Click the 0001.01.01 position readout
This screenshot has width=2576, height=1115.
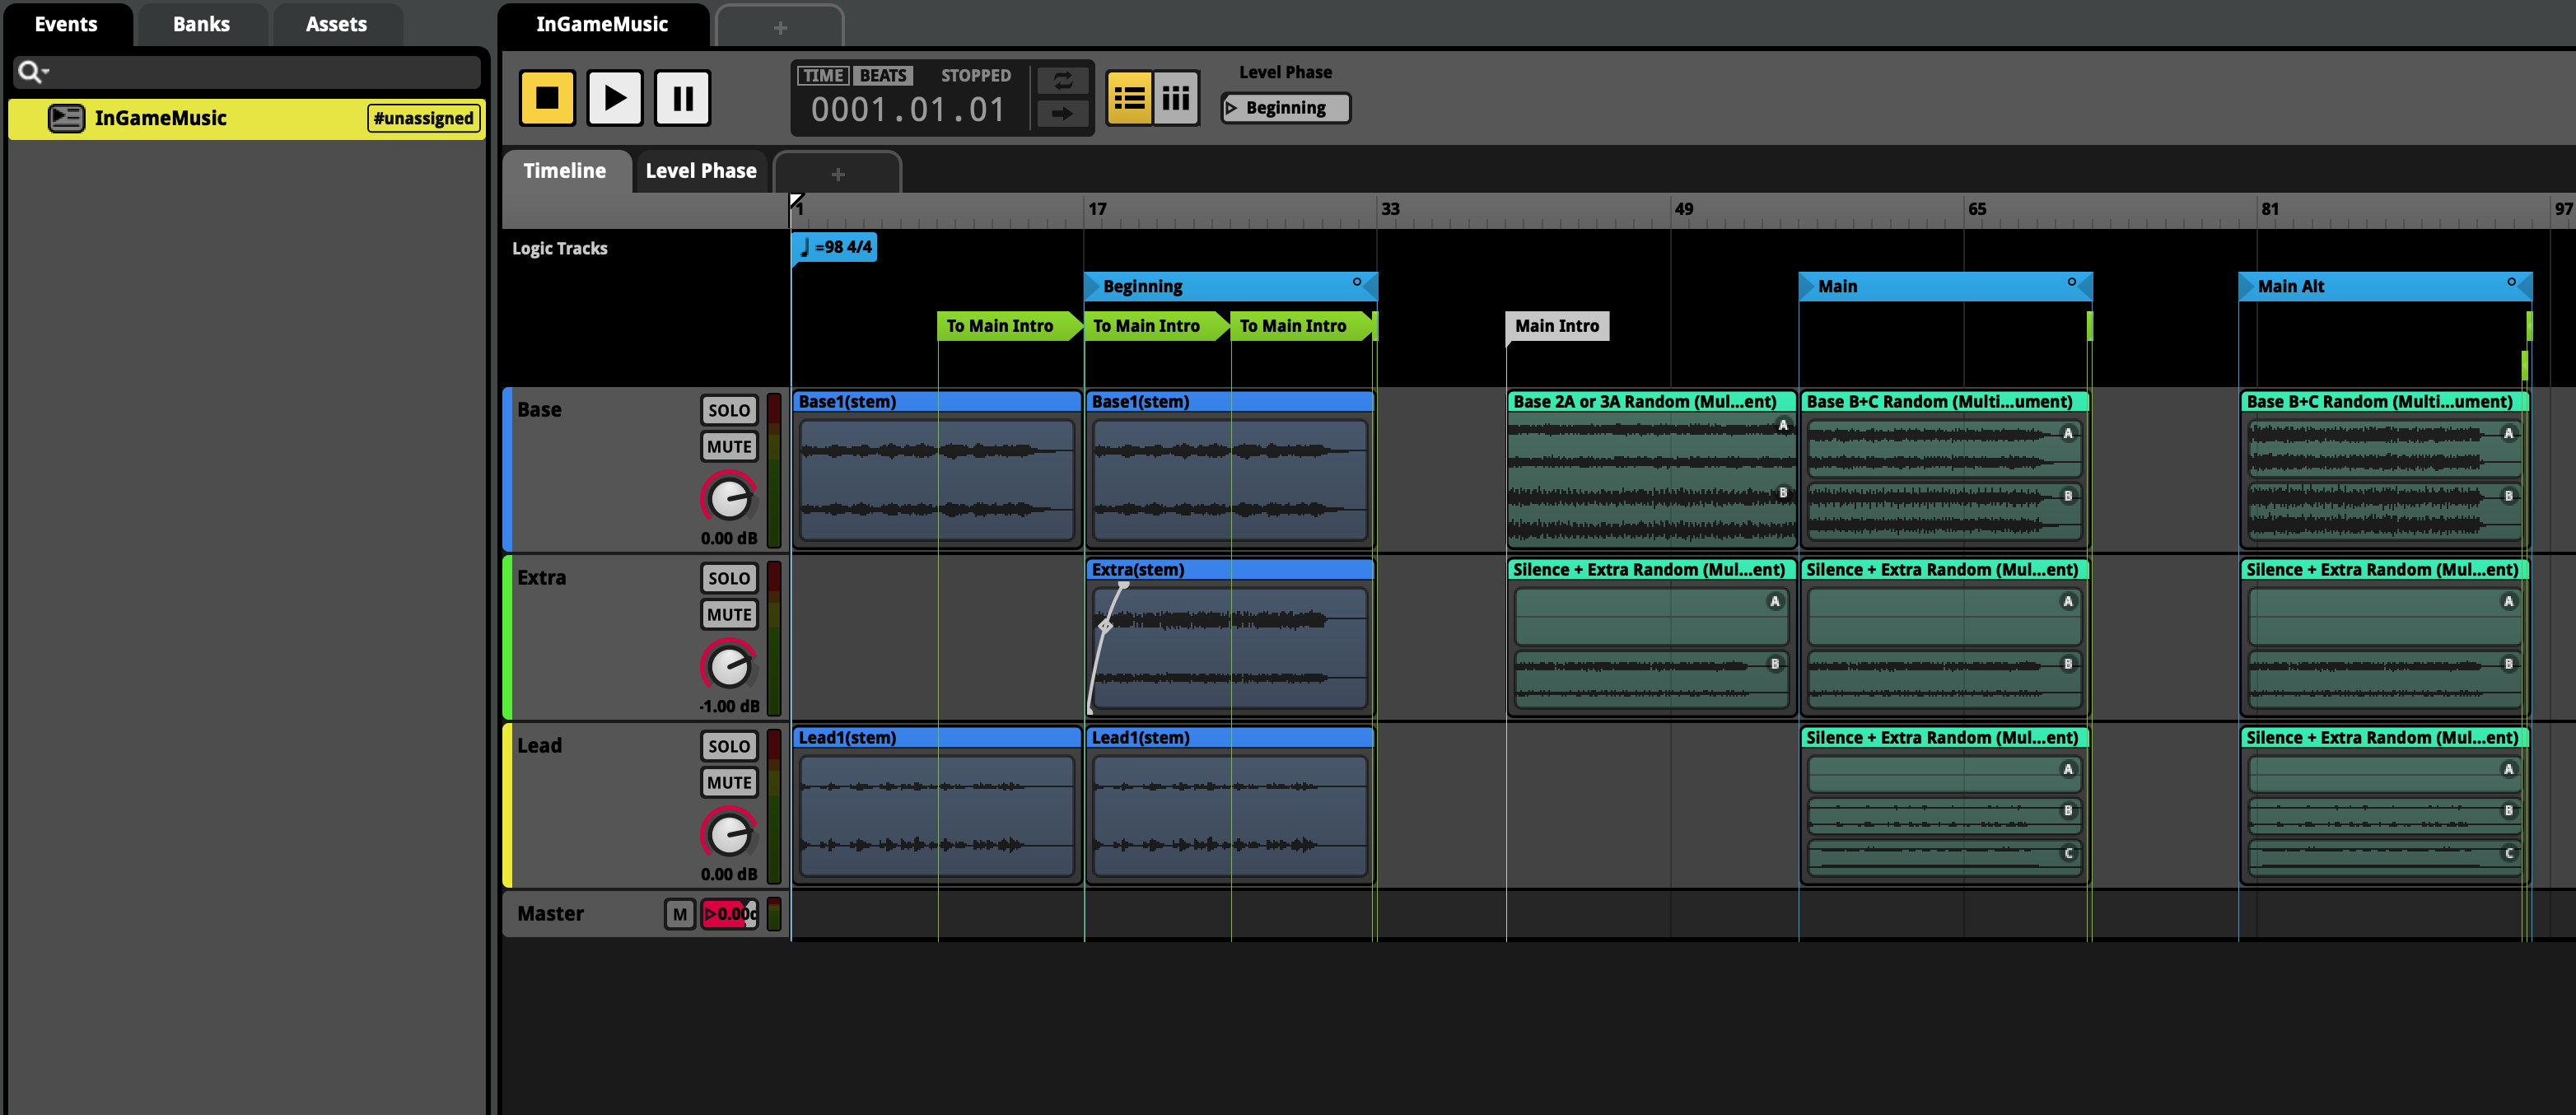click(x=908, y=110)
